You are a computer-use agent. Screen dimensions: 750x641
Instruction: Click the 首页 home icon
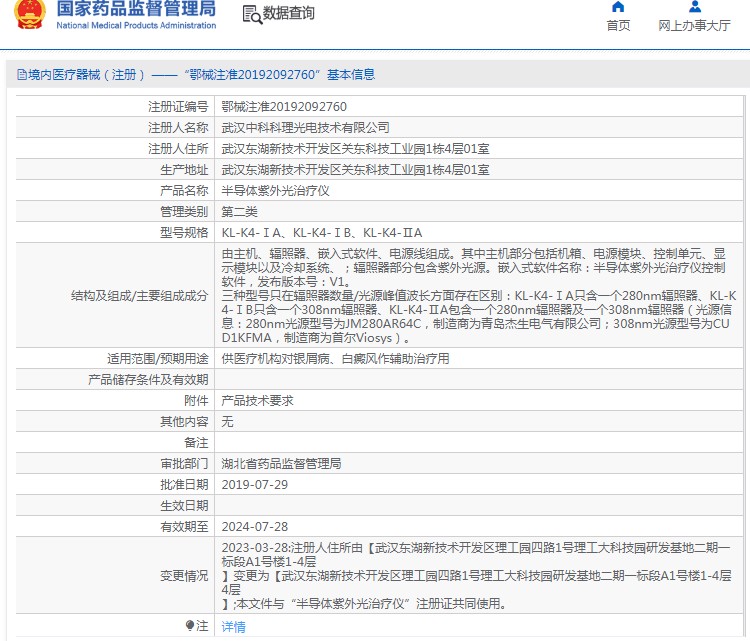[x=618, y=7]
